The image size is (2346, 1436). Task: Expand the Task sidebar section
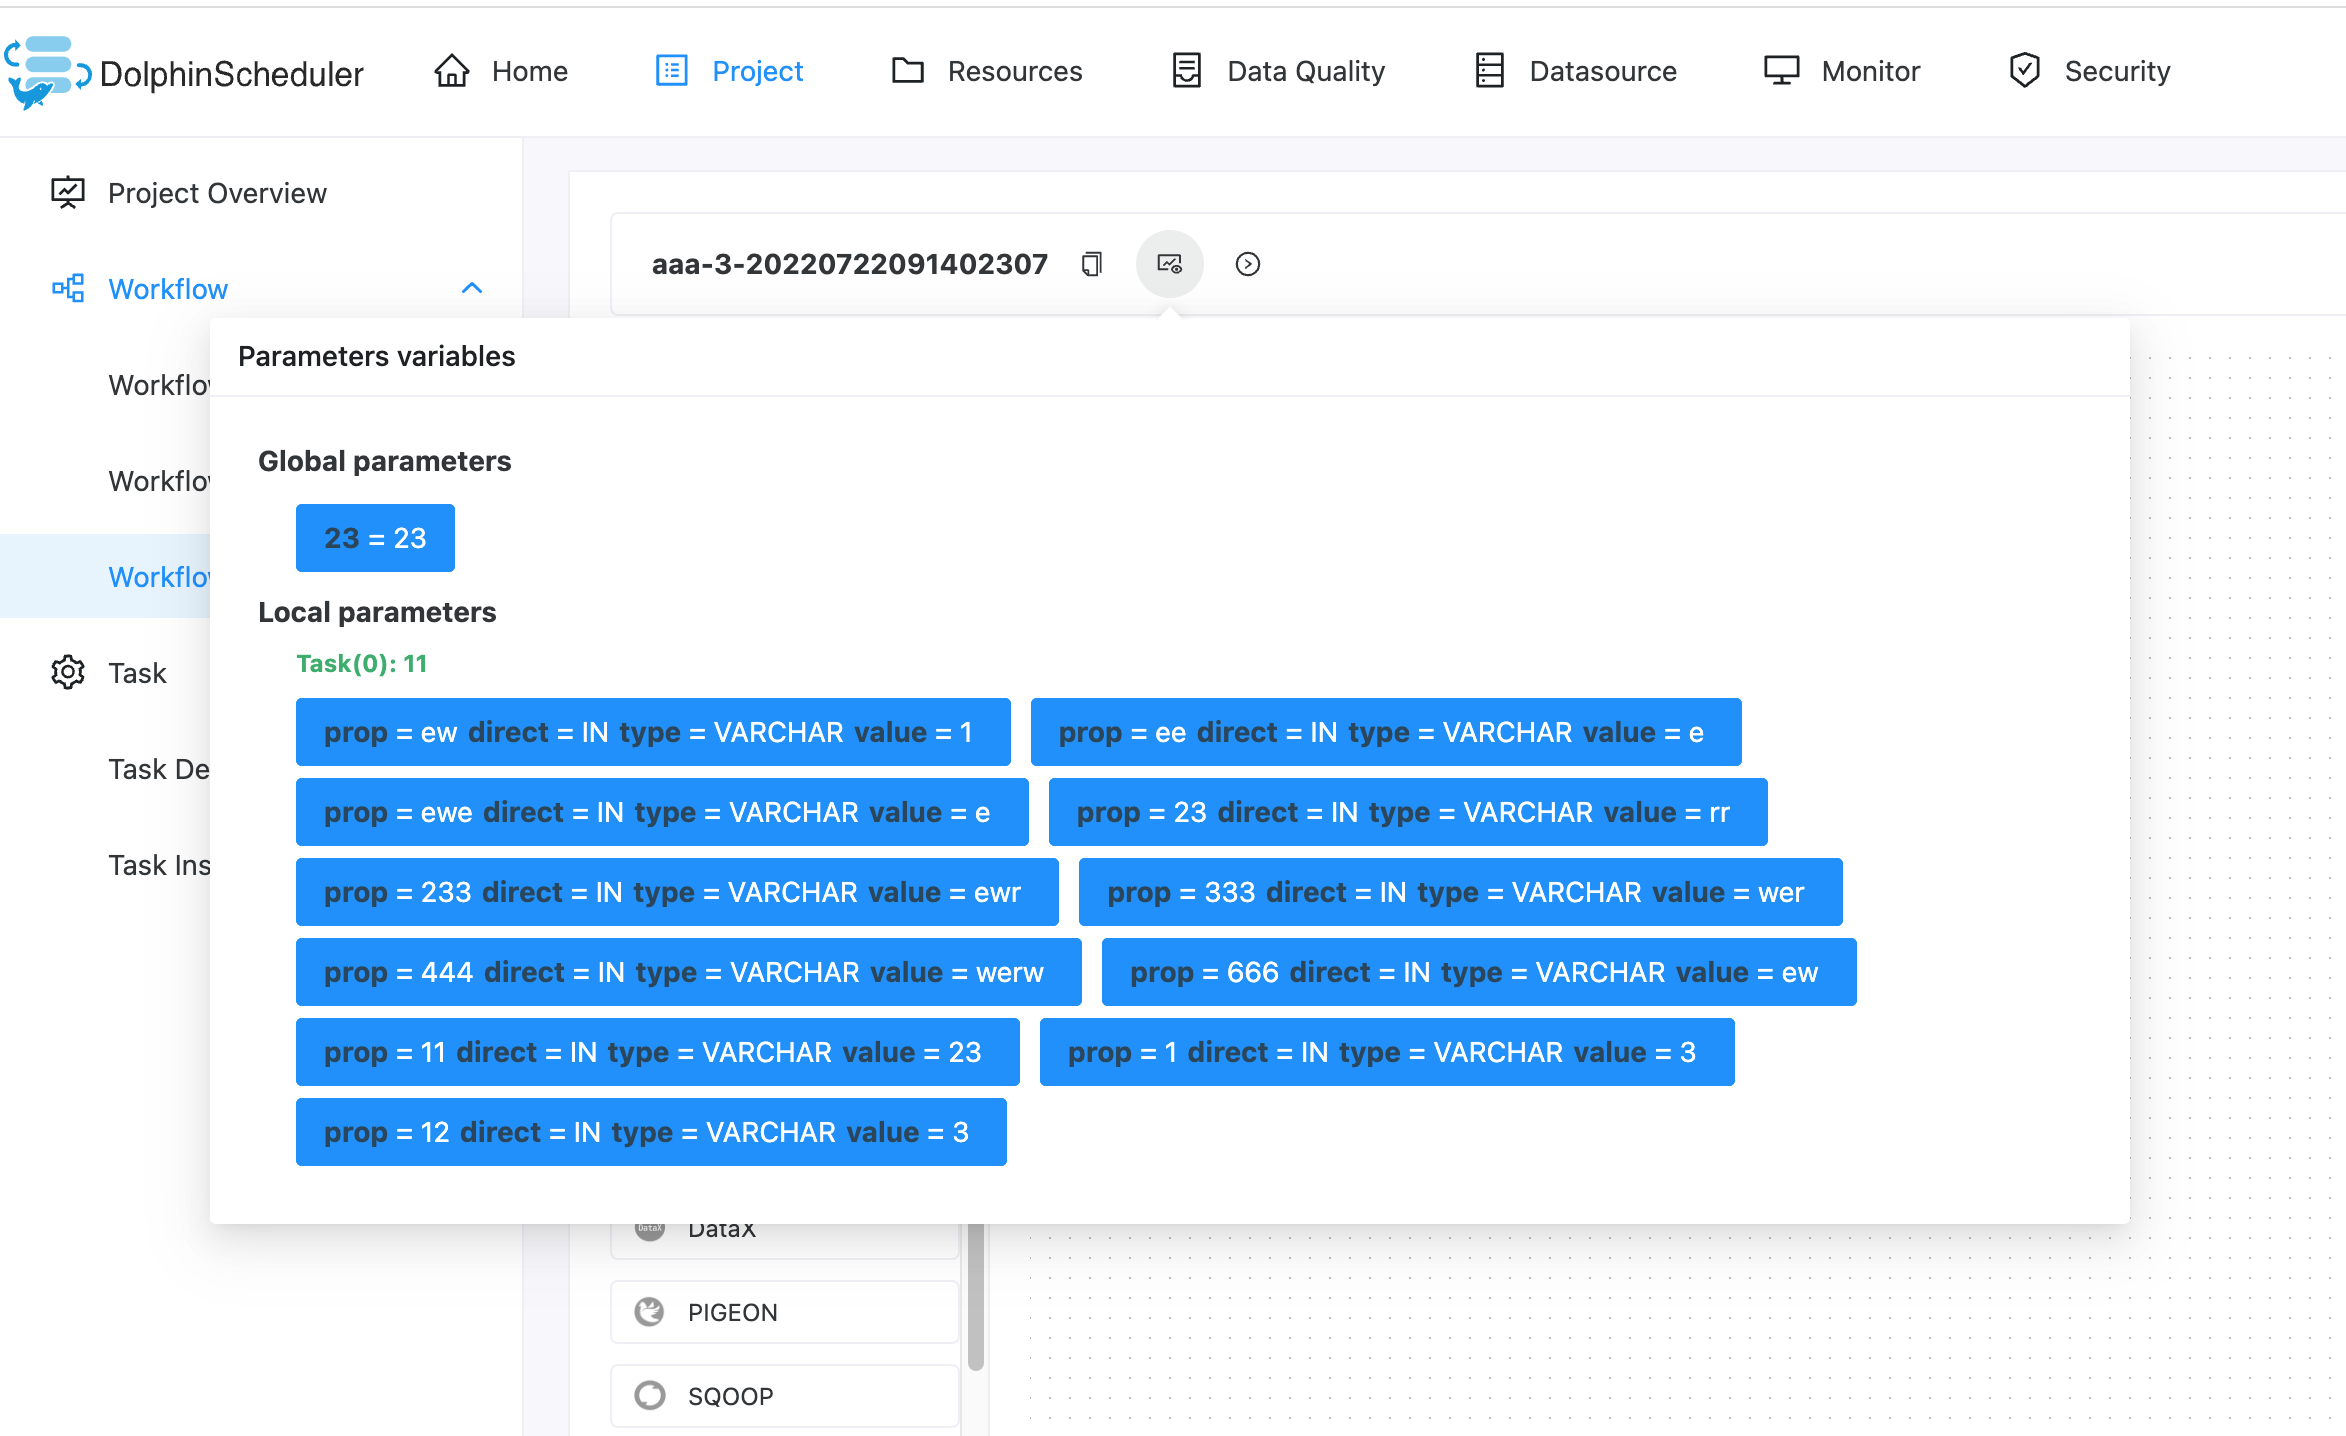pyautogui.click(x=138, y=673)
